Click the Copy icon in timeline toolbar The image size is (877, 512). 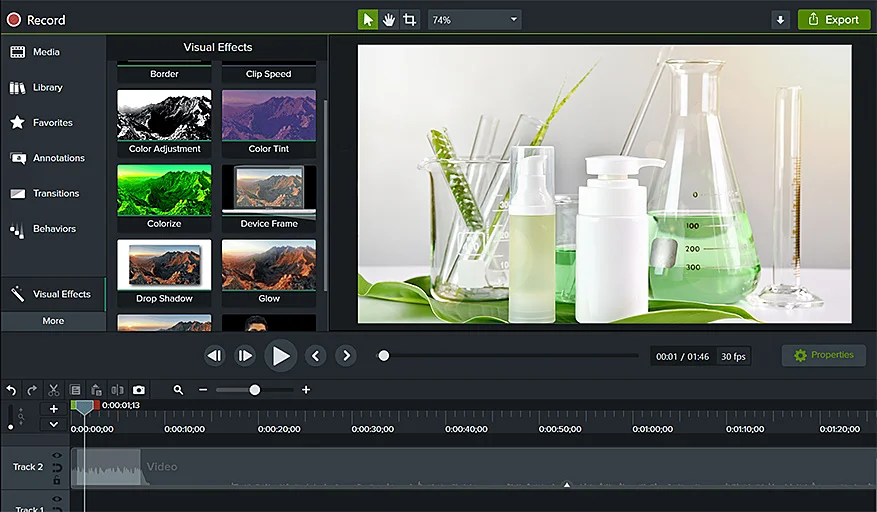(x=75, y=390)
